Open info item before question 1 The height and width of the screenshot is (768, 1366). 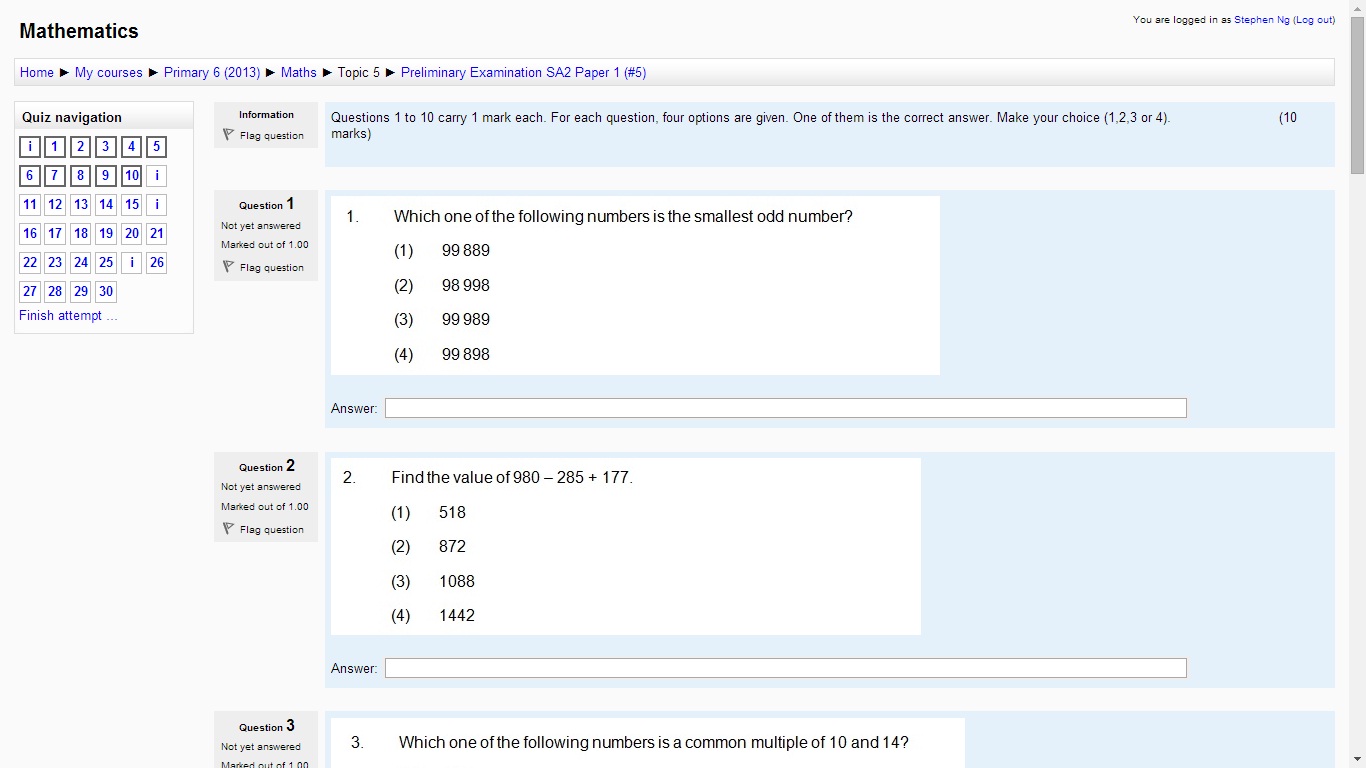(x=30, y=147)
